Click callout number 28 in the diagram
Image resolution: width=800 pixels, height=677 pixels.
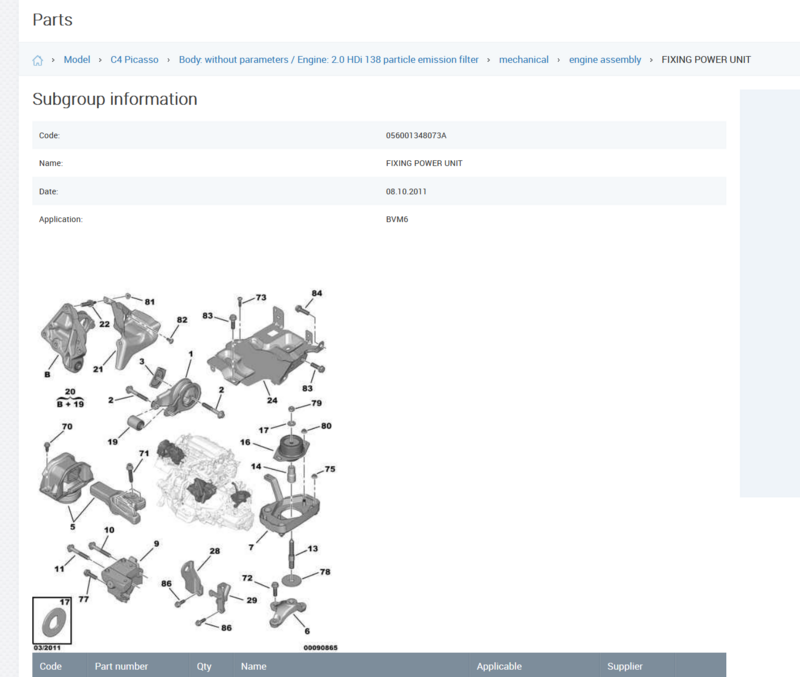pos(215,551)
